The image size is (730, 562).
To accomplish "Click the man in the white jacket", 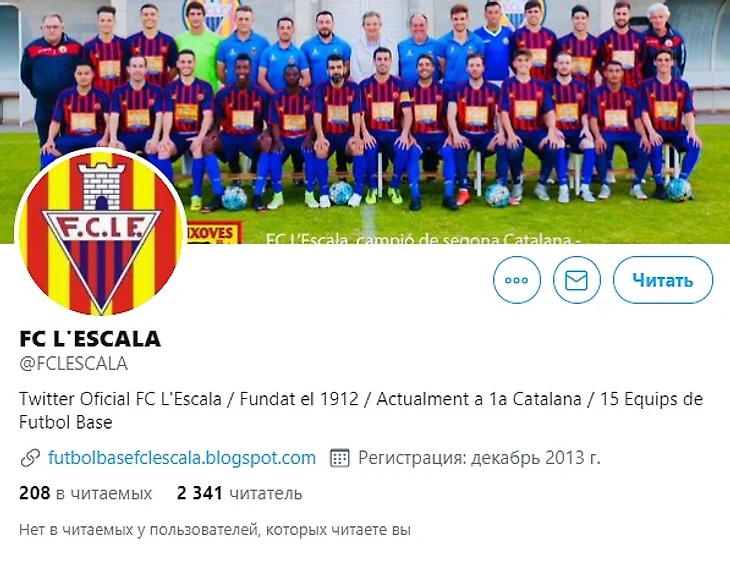I will [372, 47].
